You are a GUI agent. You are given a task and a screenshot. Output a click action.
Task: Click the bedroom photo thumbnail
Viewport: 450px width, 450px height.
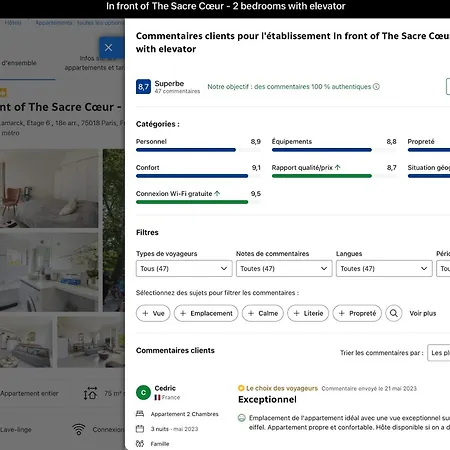tap(49, 189)
